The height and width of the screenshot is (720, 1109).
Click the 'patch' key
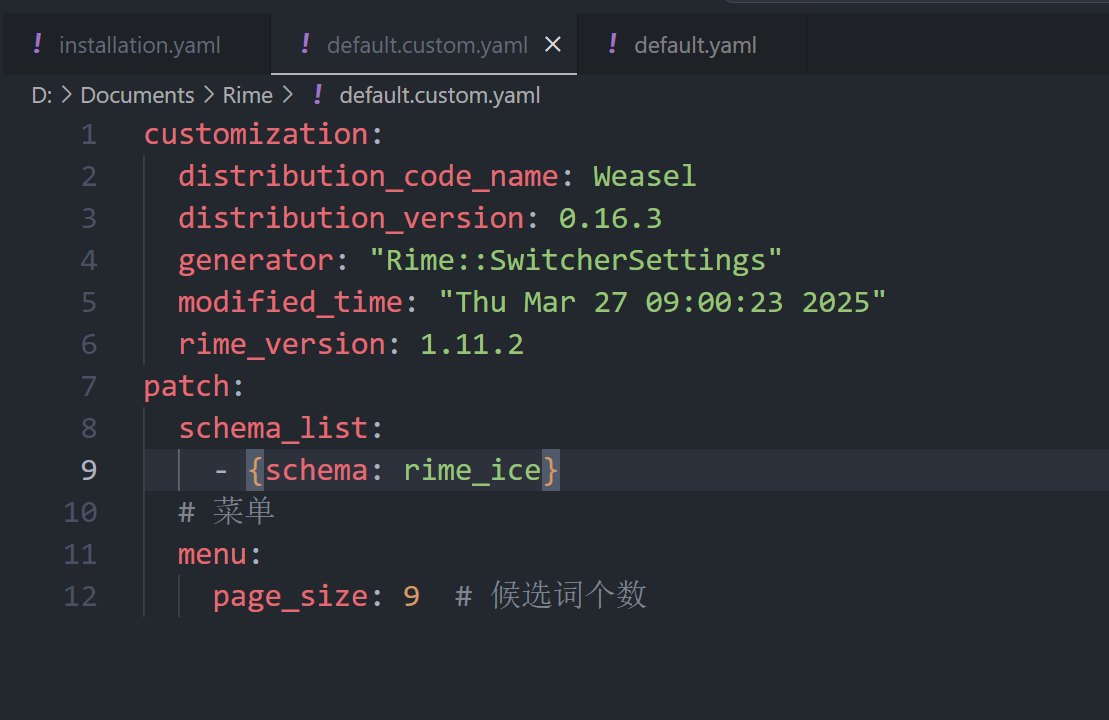[x=187, y=386]
